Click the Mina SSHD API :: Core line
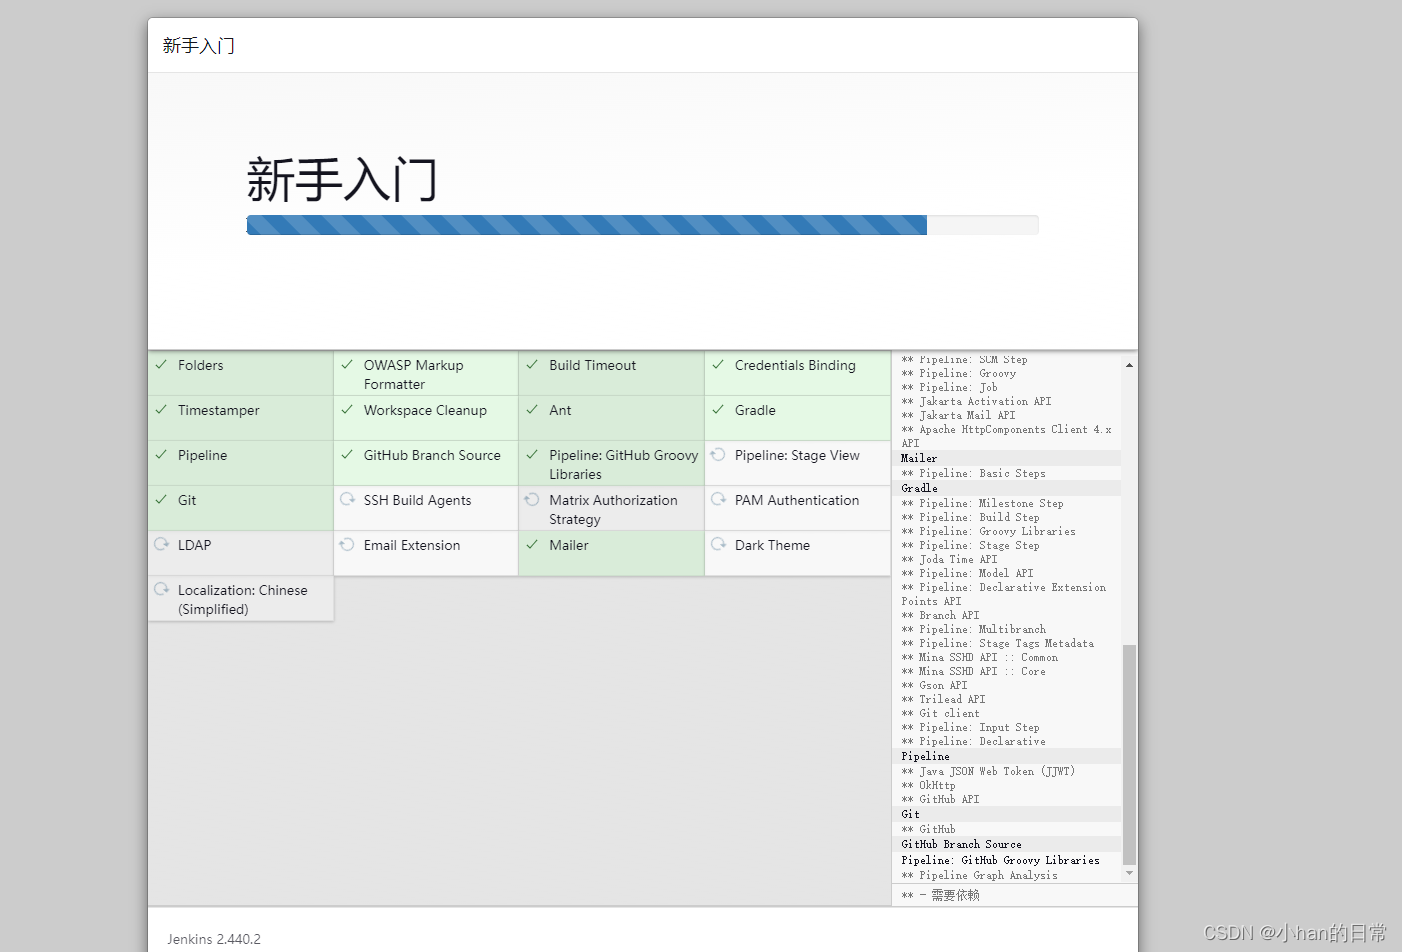1402x952 pixels. pyautogui.click(x=973, y=671)
